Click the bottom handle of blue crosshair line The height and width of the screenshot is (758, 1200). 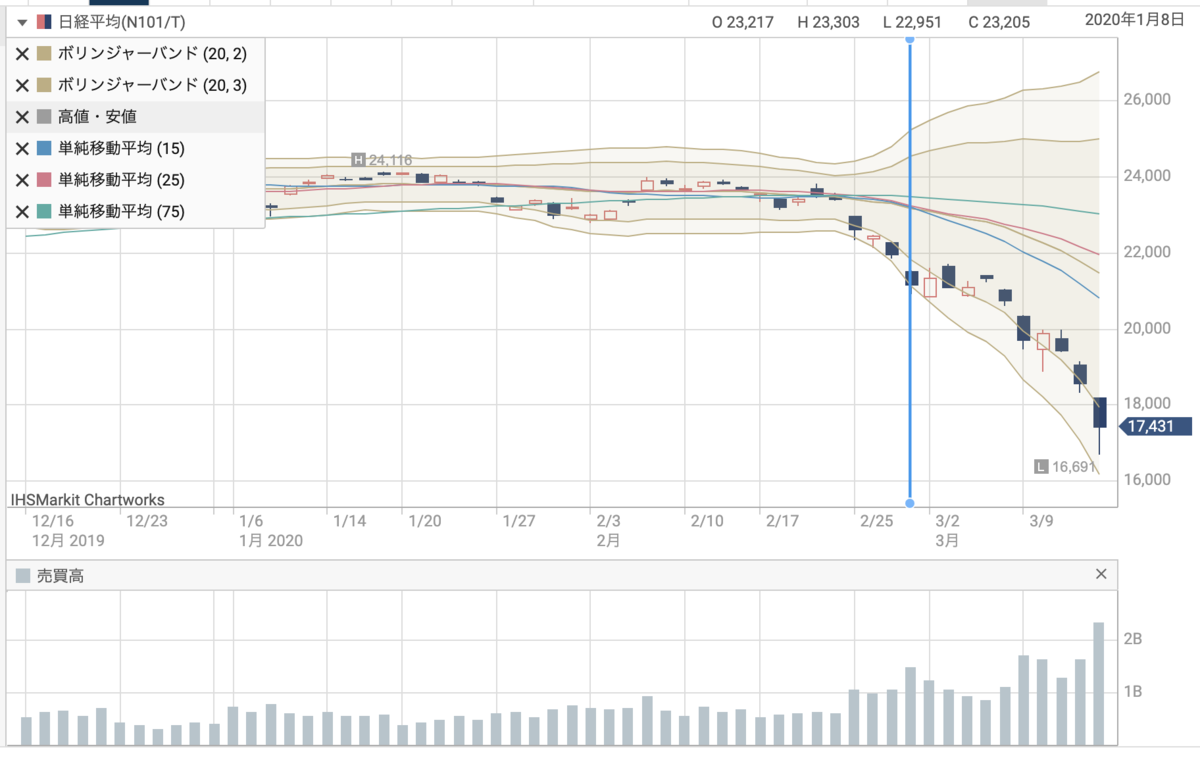click(x=910, y=503)
